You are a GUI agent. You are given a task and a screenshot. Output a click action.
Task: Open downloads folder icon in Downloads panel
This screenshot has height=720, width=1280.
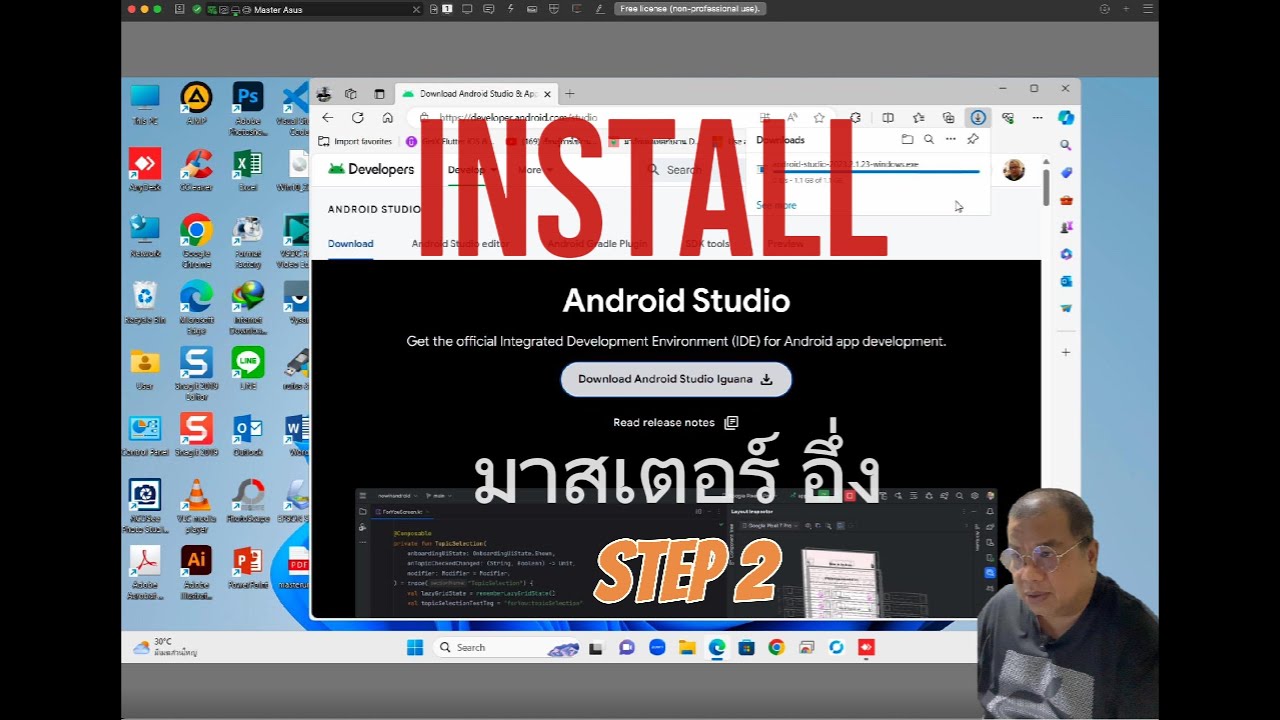click(907, 140)
